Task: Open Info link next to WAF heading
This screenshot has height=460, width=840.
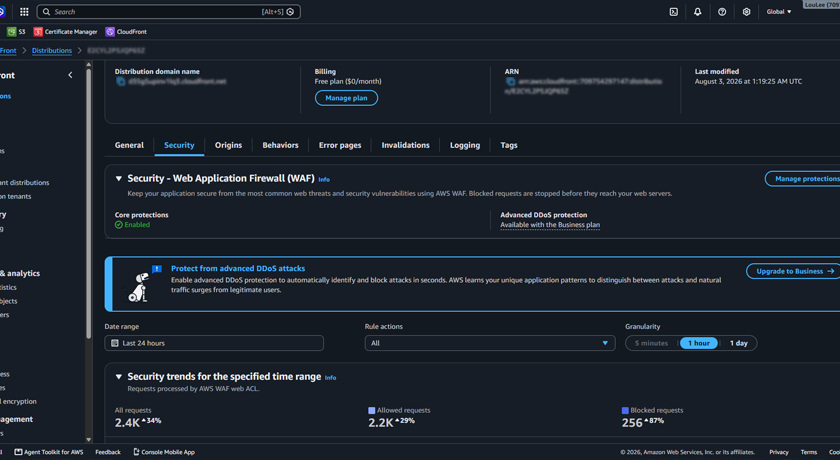Action: [324, 179]
